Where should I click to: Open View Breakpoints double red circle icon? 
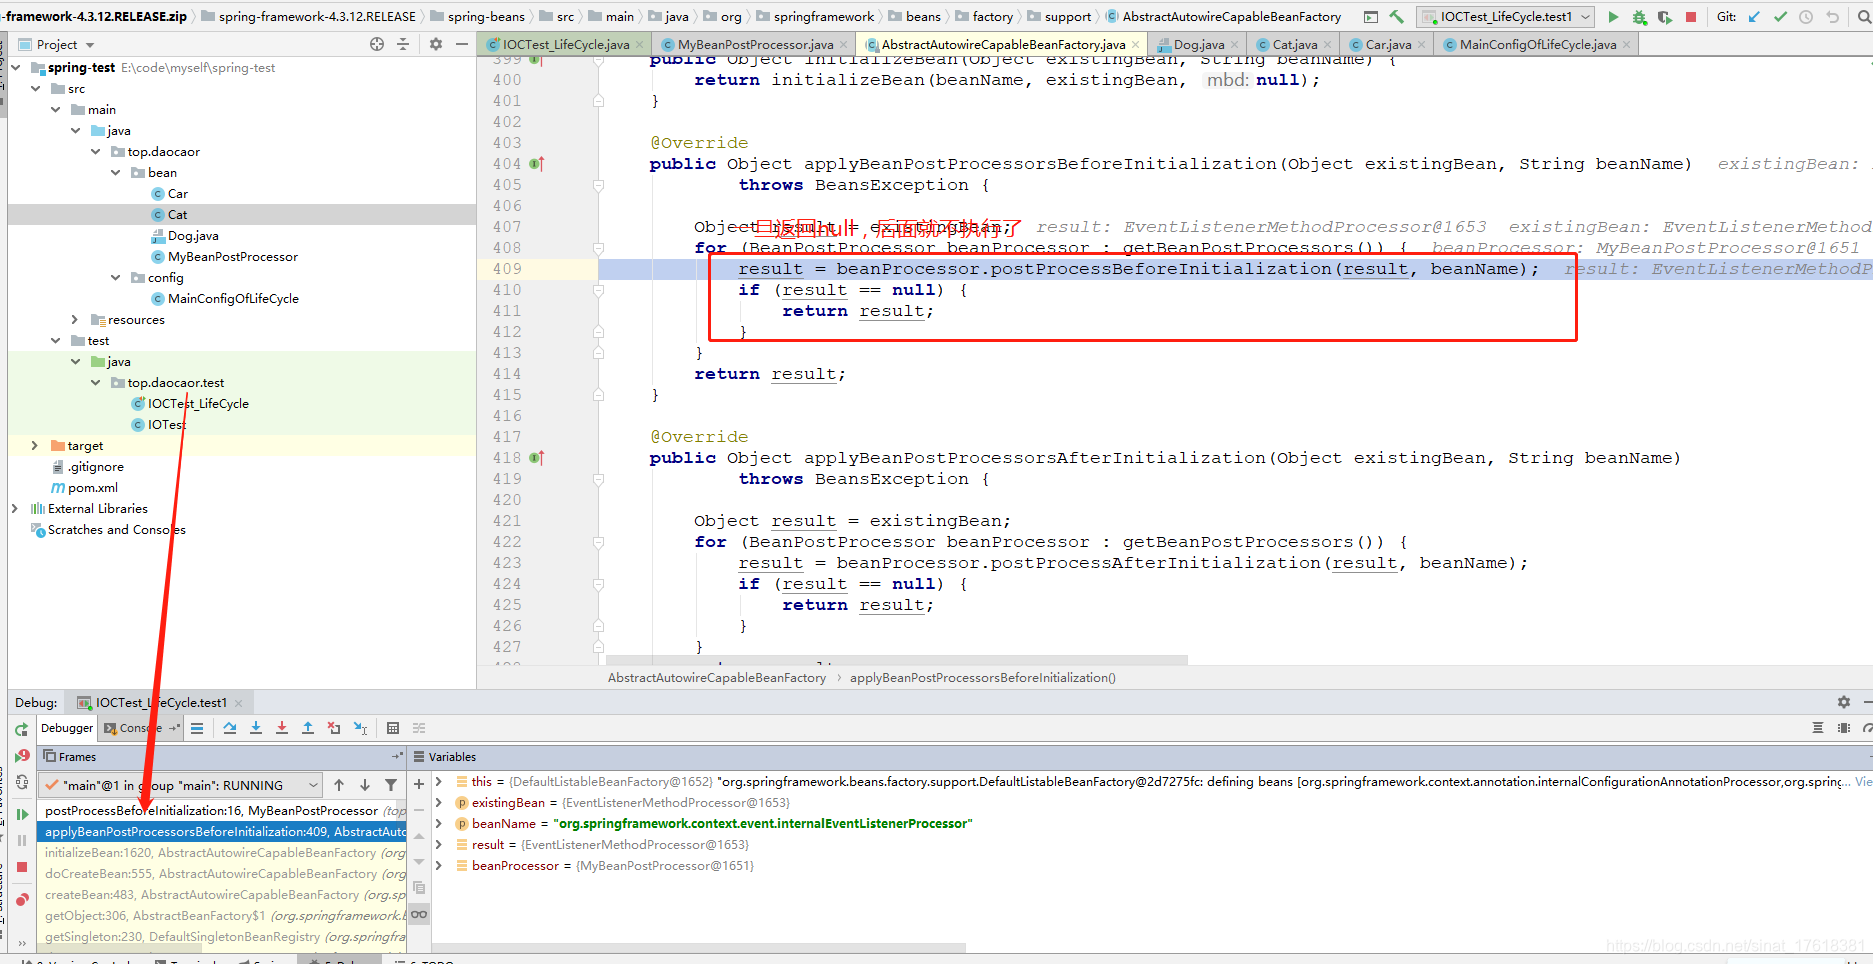point(22,900)
